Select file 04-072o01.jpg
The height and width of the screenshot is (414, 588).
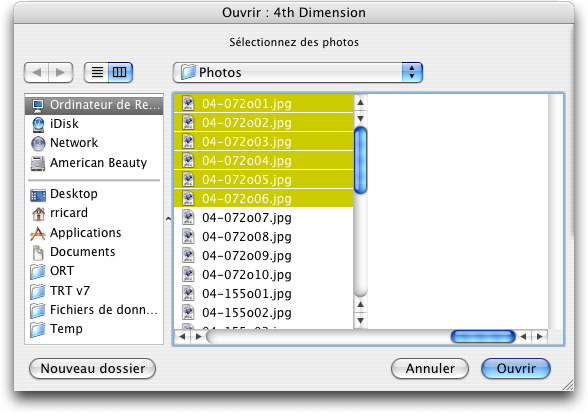[264, 103]
